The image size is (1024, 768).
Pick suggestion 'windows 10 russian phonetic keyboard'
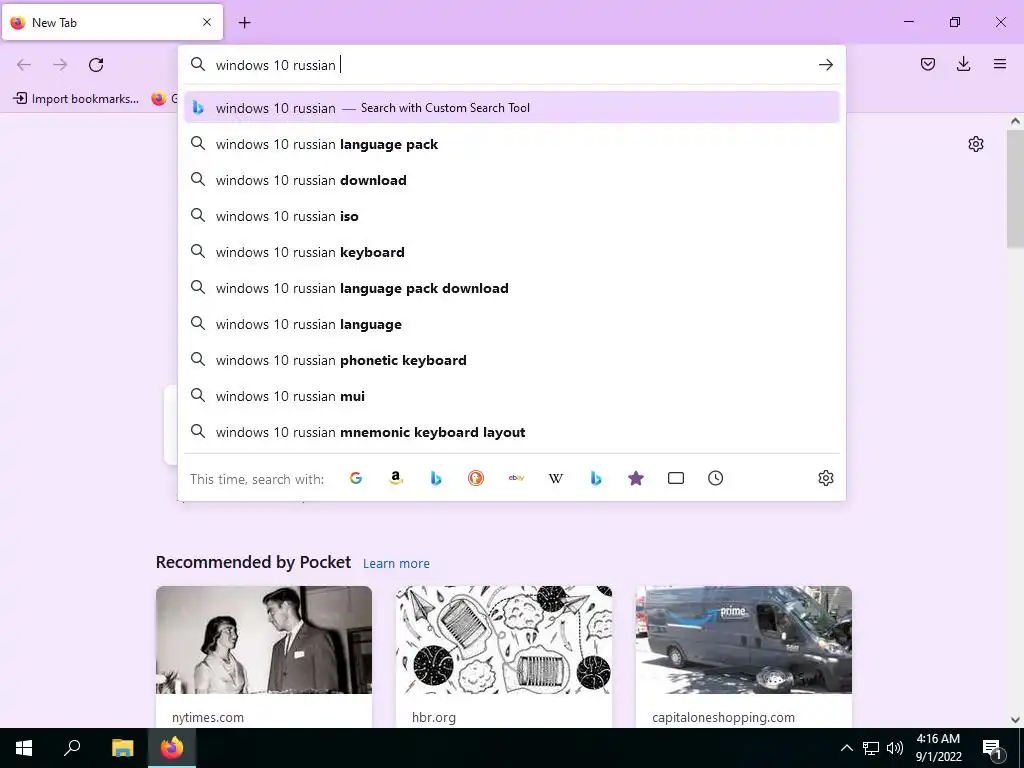click(511, 360)
